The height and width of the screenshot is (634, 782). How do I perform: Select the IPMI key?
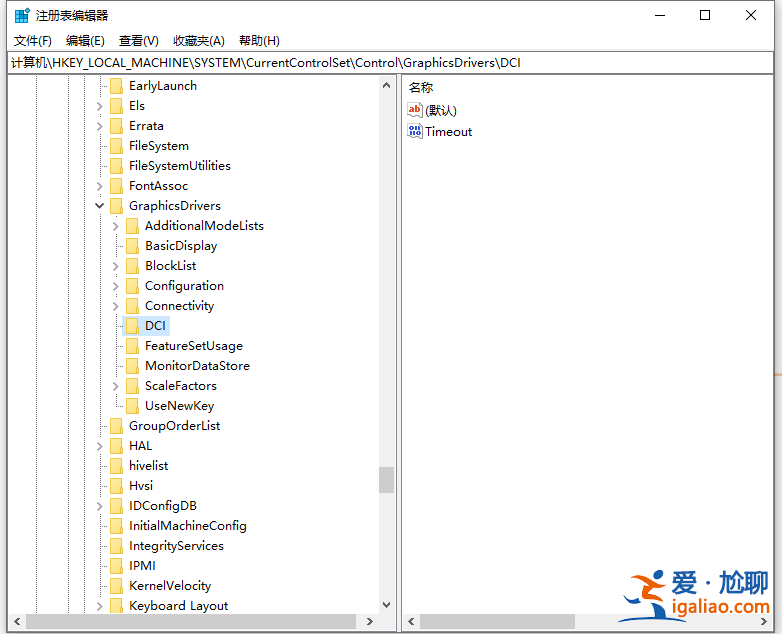coord(142,566)
